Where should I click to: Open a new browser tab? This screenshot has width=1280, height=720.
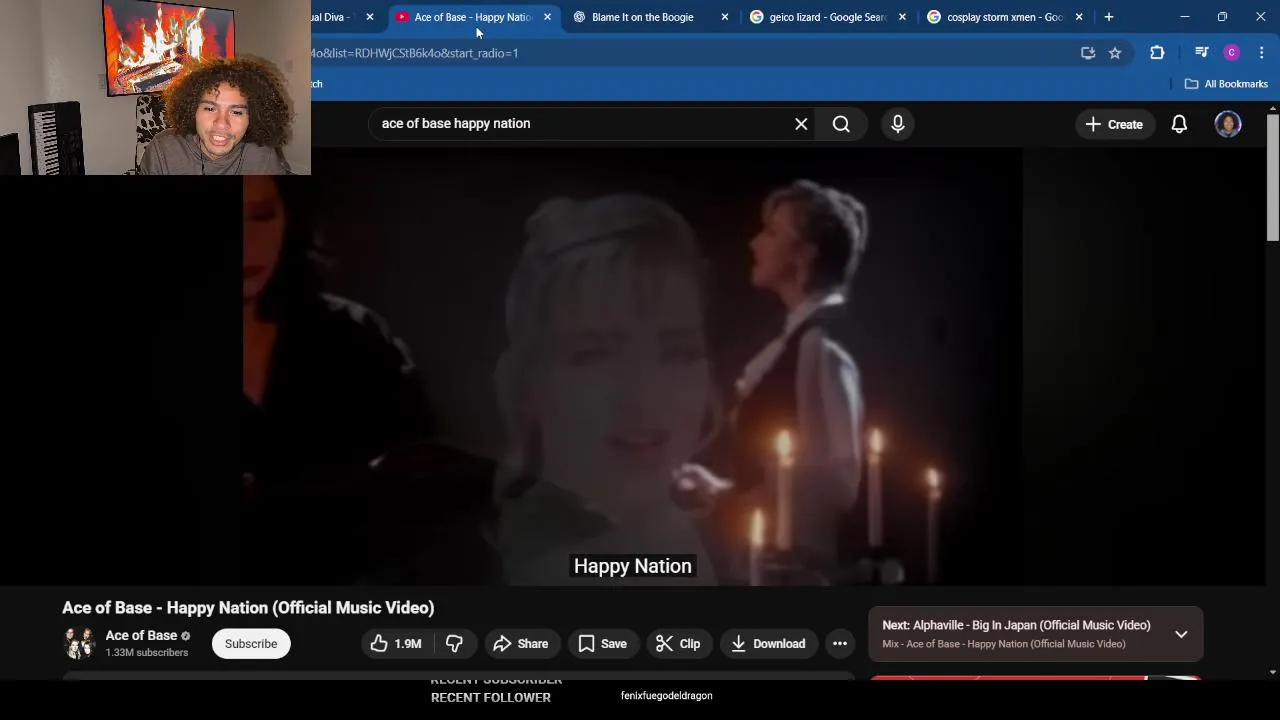(x=1109, y=17)
